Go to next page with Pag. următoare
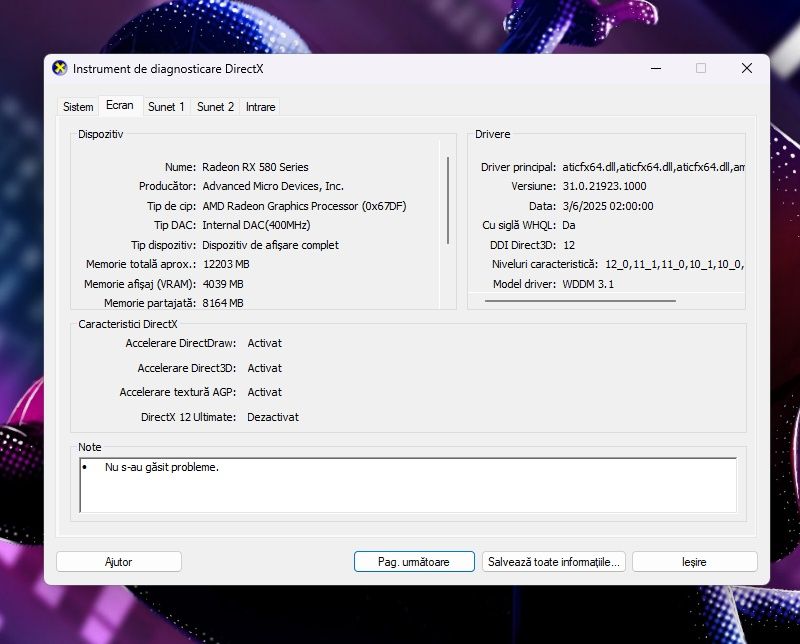 click(x=414, y=562)
